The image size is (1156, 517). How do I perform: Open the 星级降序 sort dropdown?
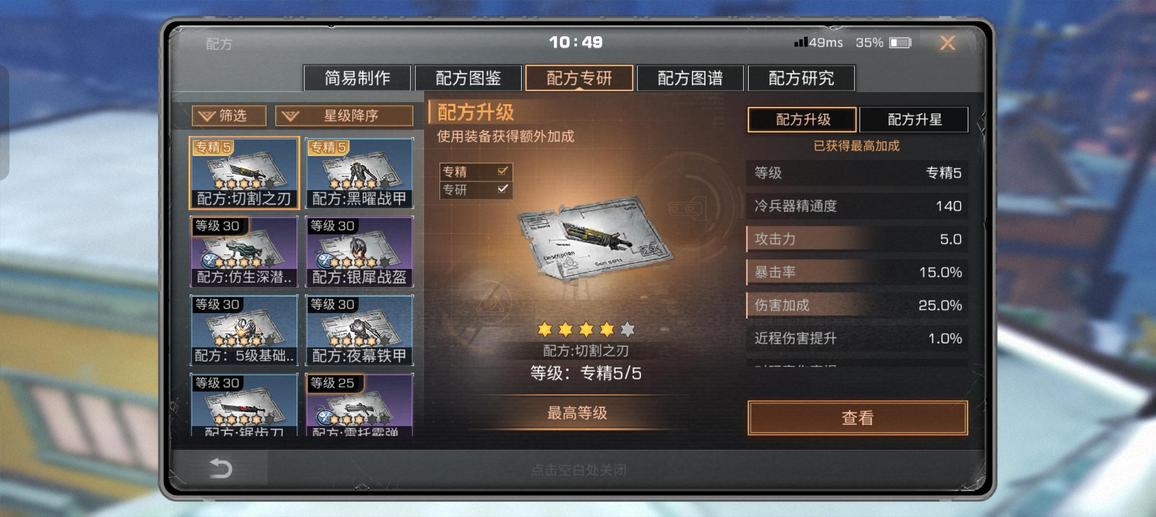344,116
